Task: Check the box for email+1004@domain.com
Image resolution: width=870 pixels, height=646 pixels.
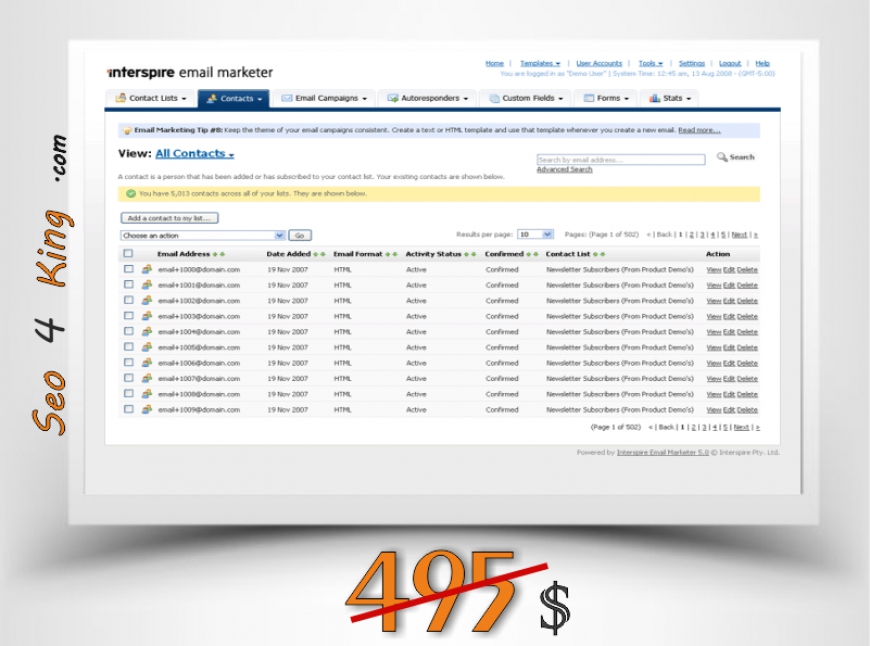Action: [129, 331]
